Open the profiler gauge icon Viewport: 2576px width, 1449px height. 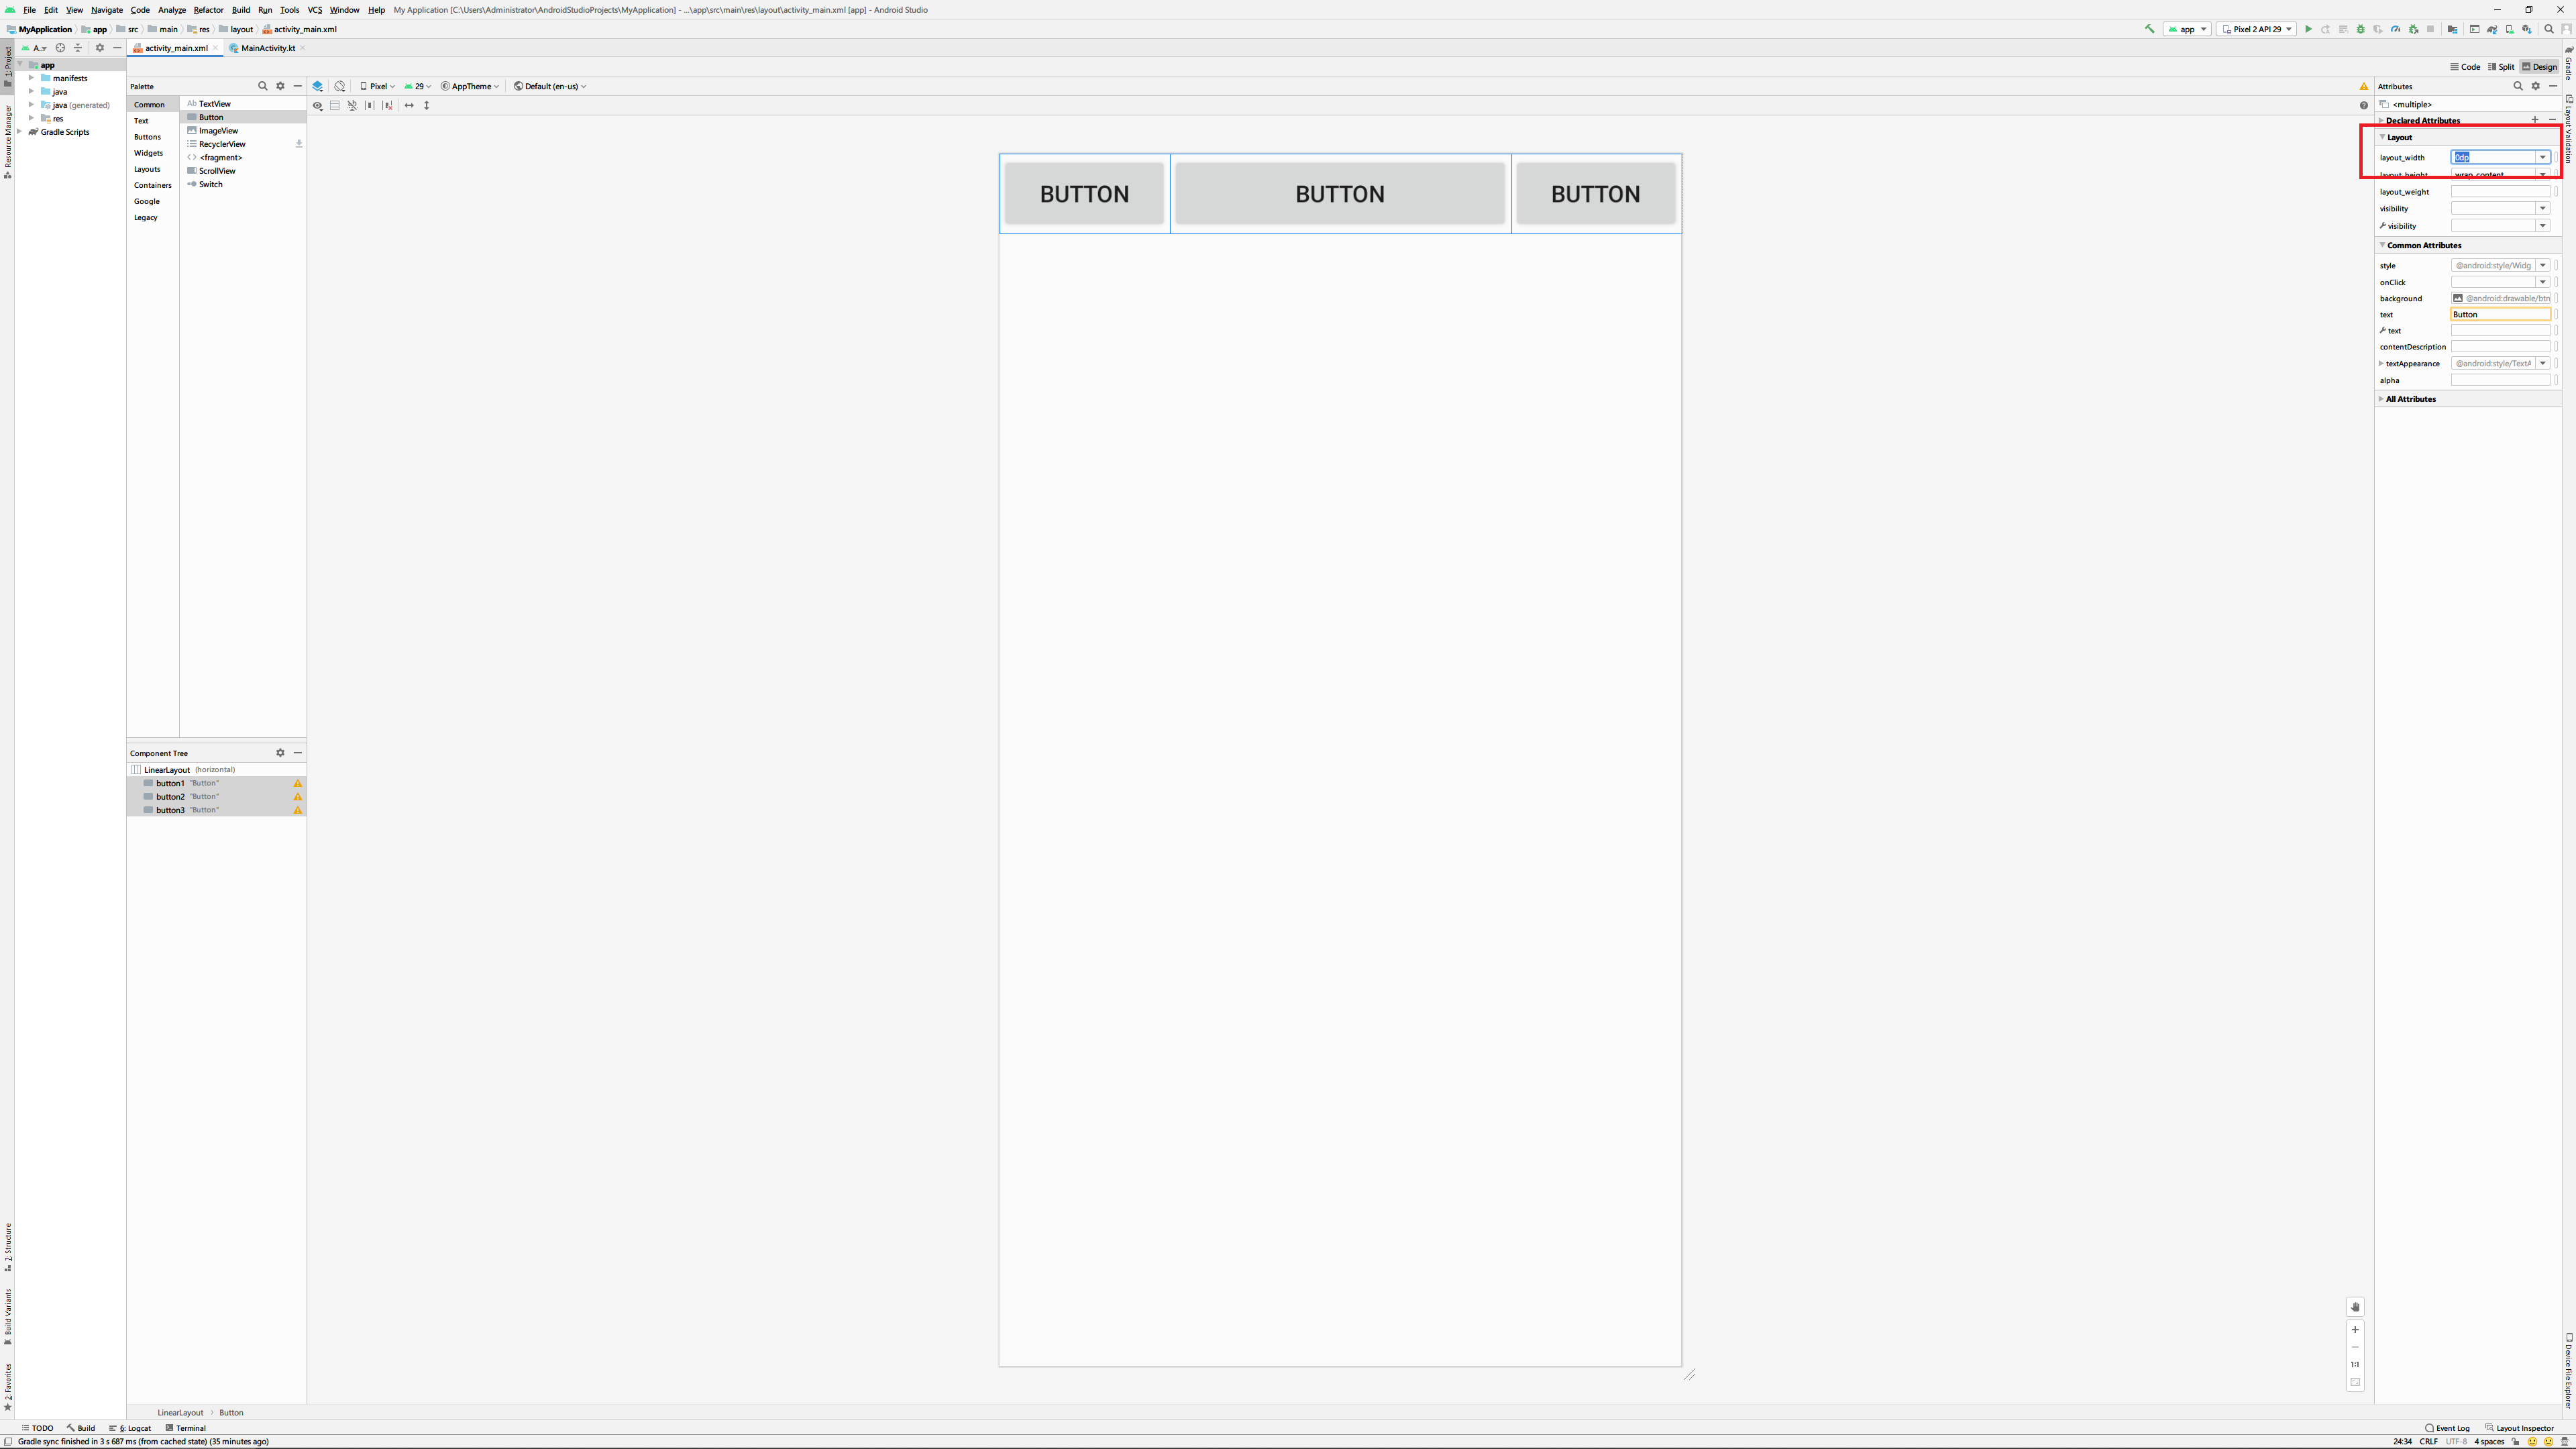tap(2396, 29)
